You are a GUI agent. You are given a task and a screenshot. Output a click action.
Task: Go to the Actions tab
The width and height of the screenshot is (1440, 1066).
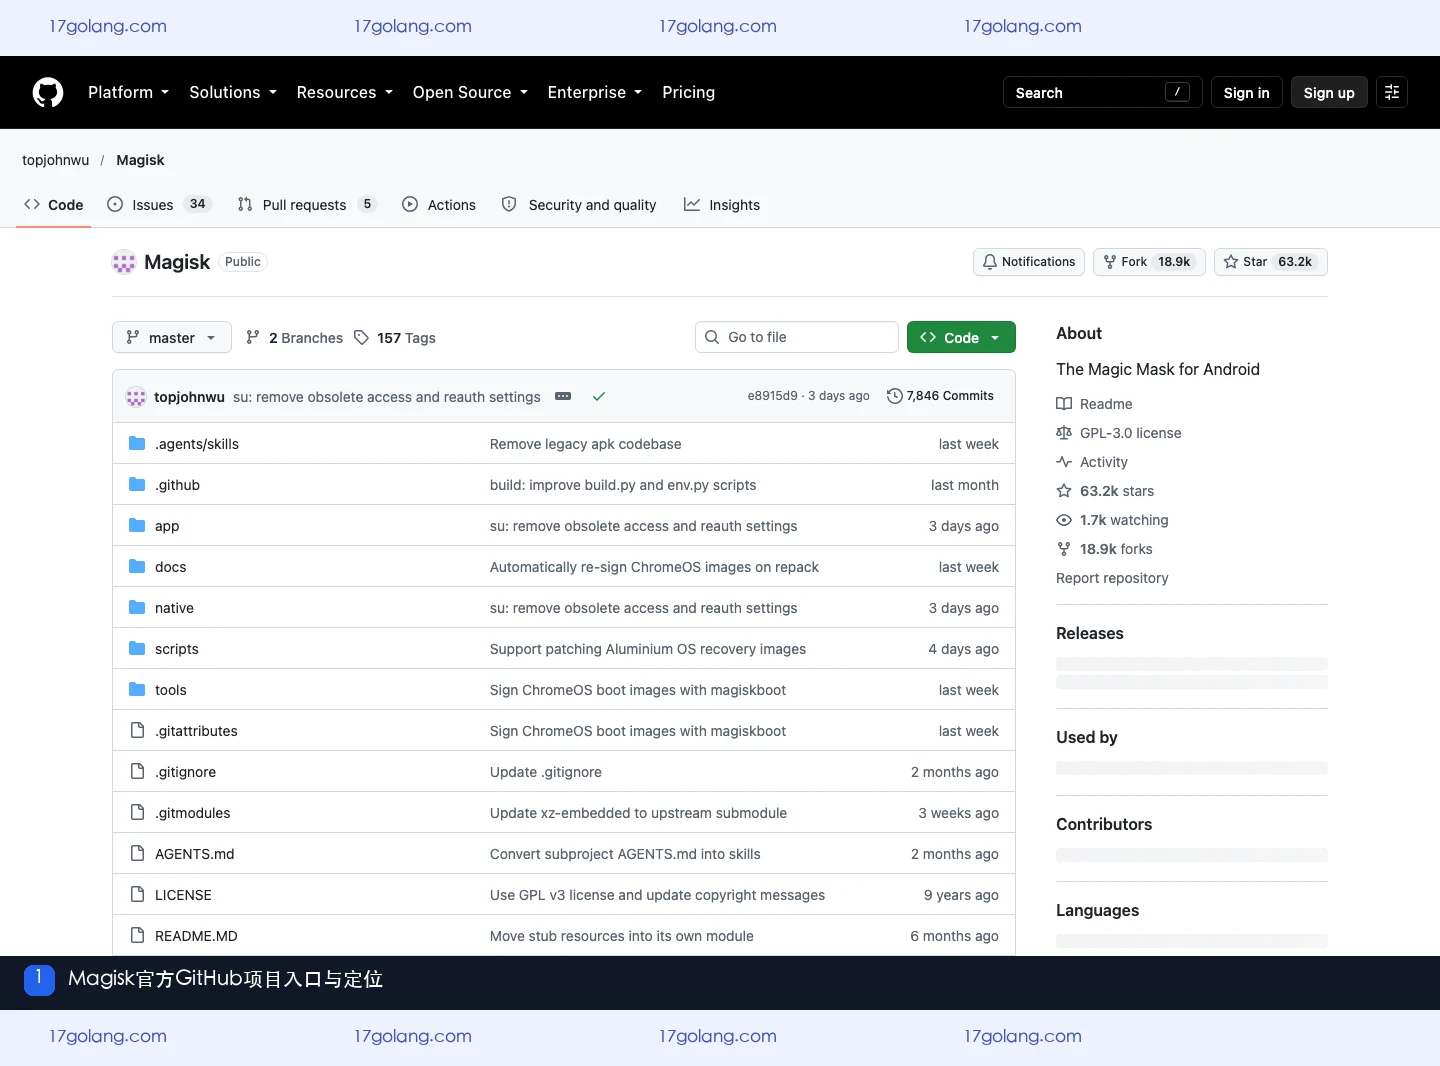pos(439,205)
